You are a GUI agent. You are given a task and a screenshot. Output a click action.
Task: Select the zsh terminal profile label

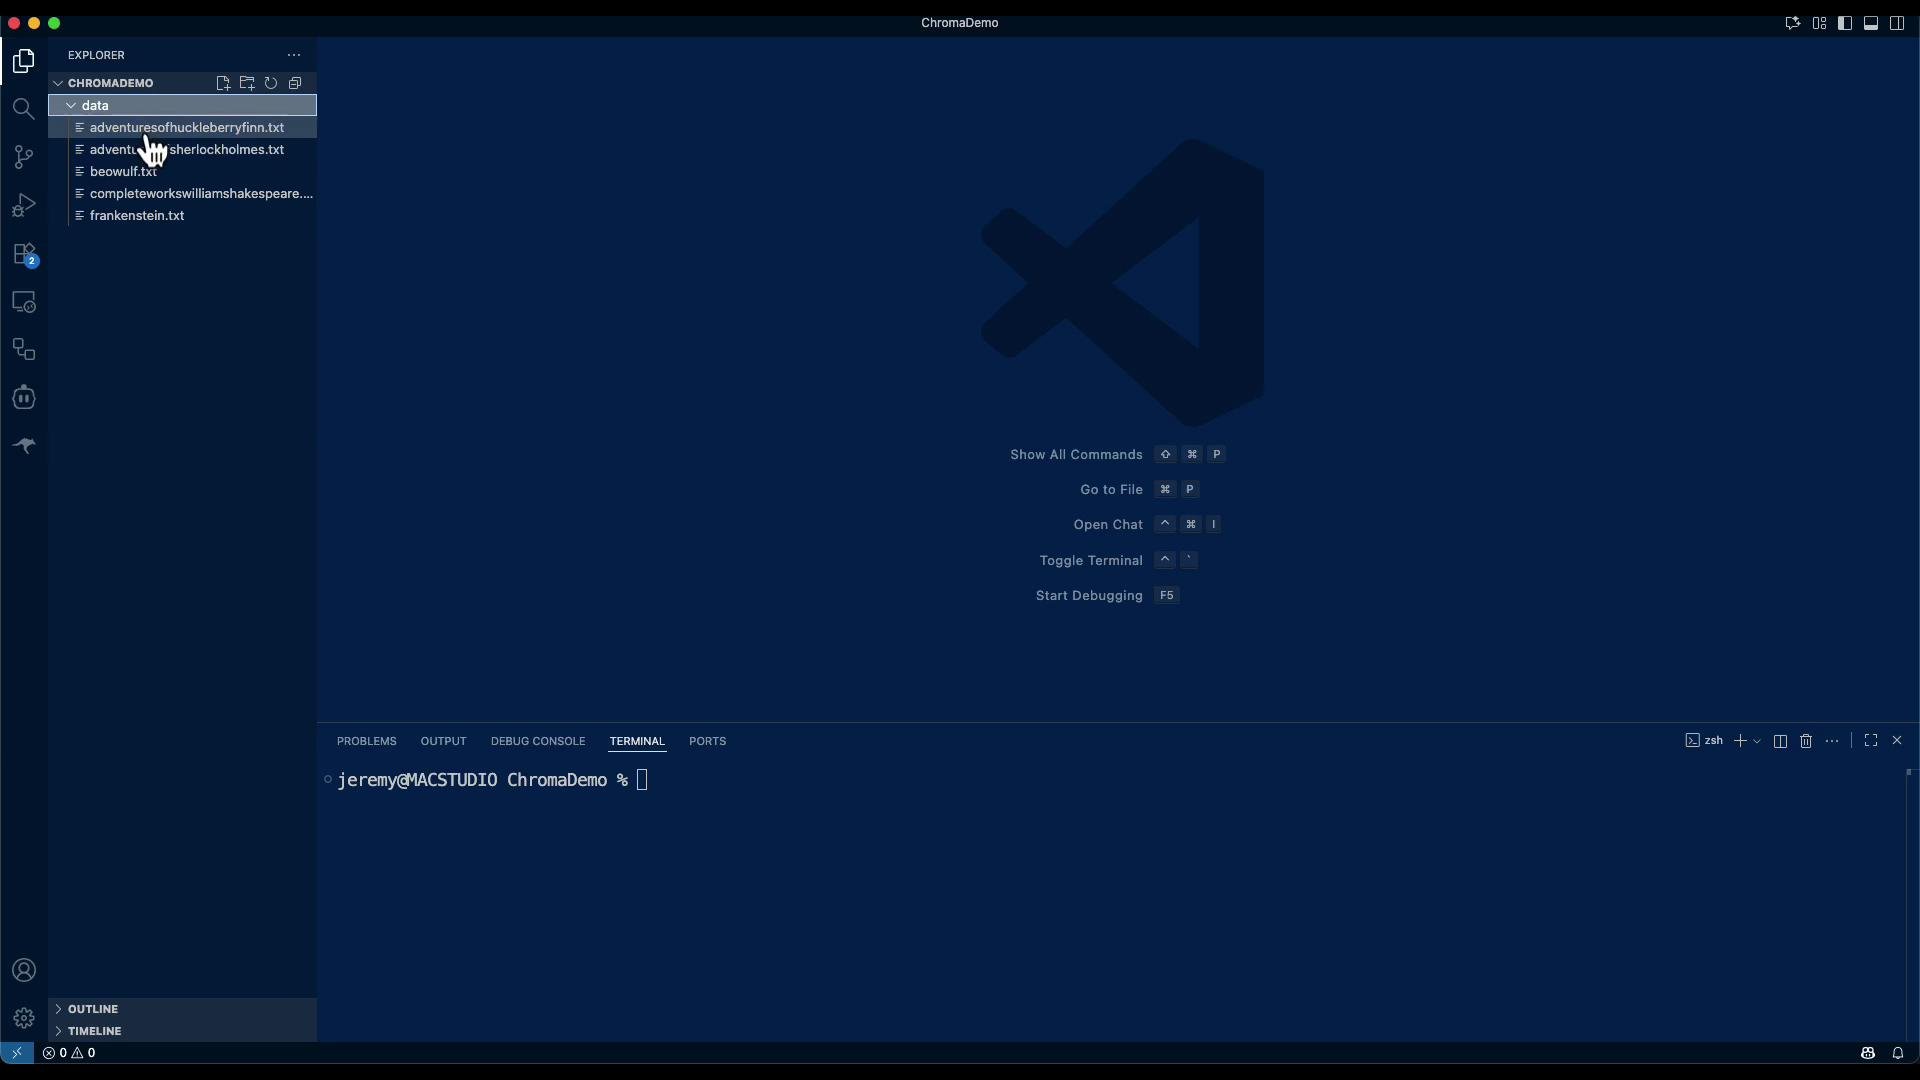pyautogui.click(x=1705, y=741)
